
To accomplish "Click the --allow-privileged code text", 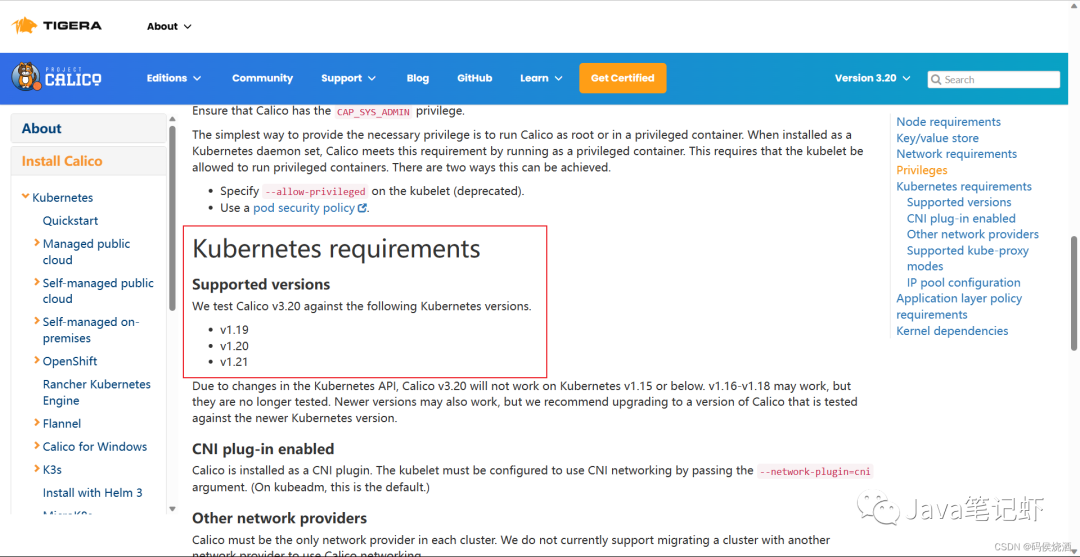I will pyautogui.click(x=315, y=191).
